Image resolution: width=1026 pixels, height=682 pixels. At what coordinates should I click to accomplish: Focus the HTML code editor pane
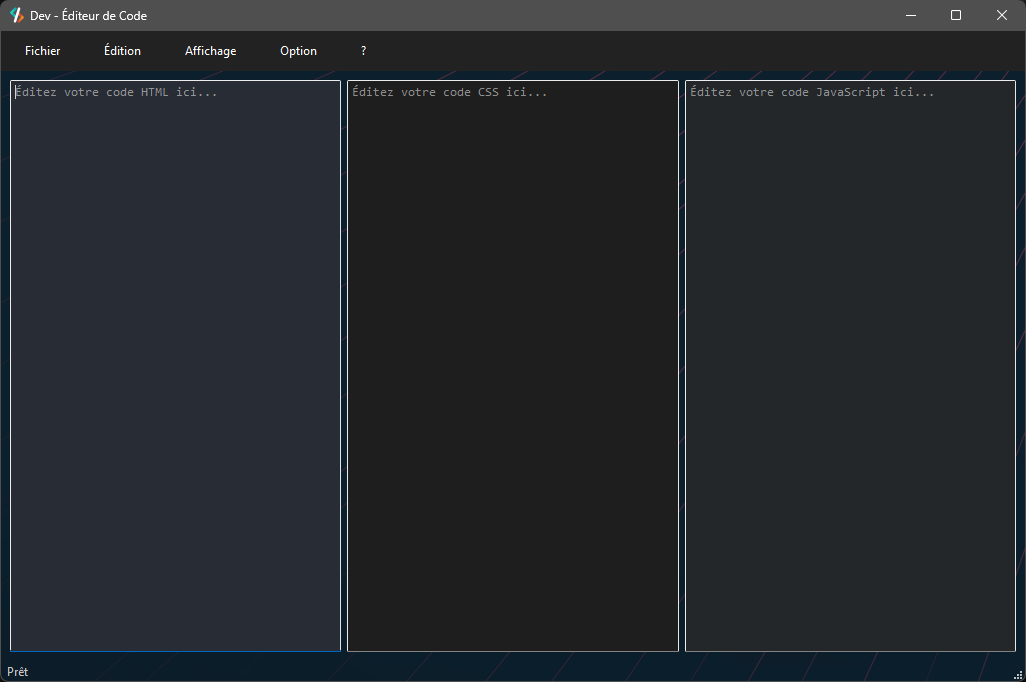click(x=175, y=370)
